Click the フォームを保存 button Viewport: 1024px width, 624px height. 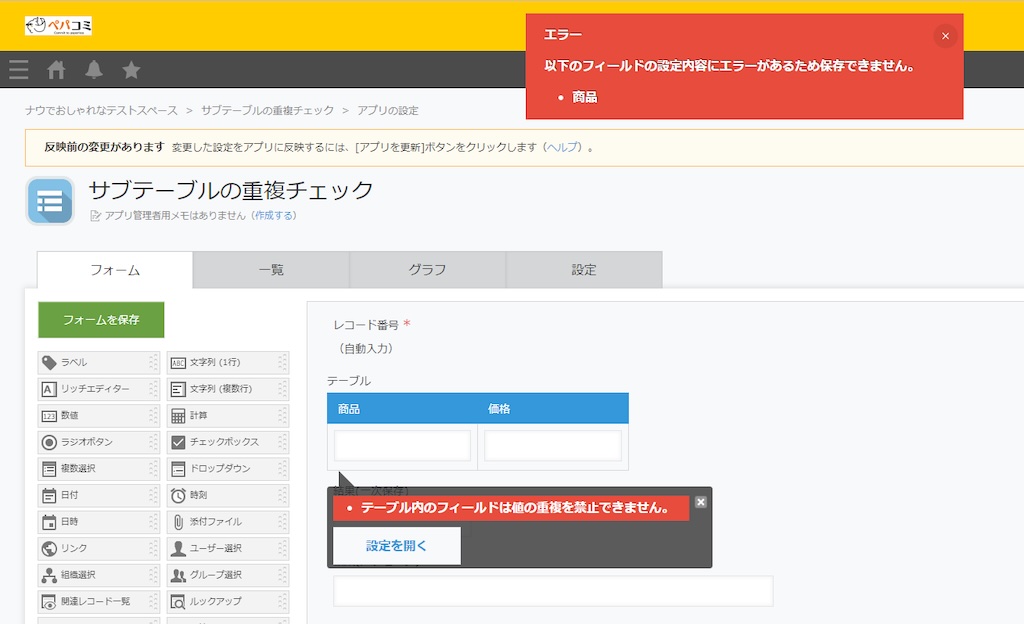[x=101, y=320]
